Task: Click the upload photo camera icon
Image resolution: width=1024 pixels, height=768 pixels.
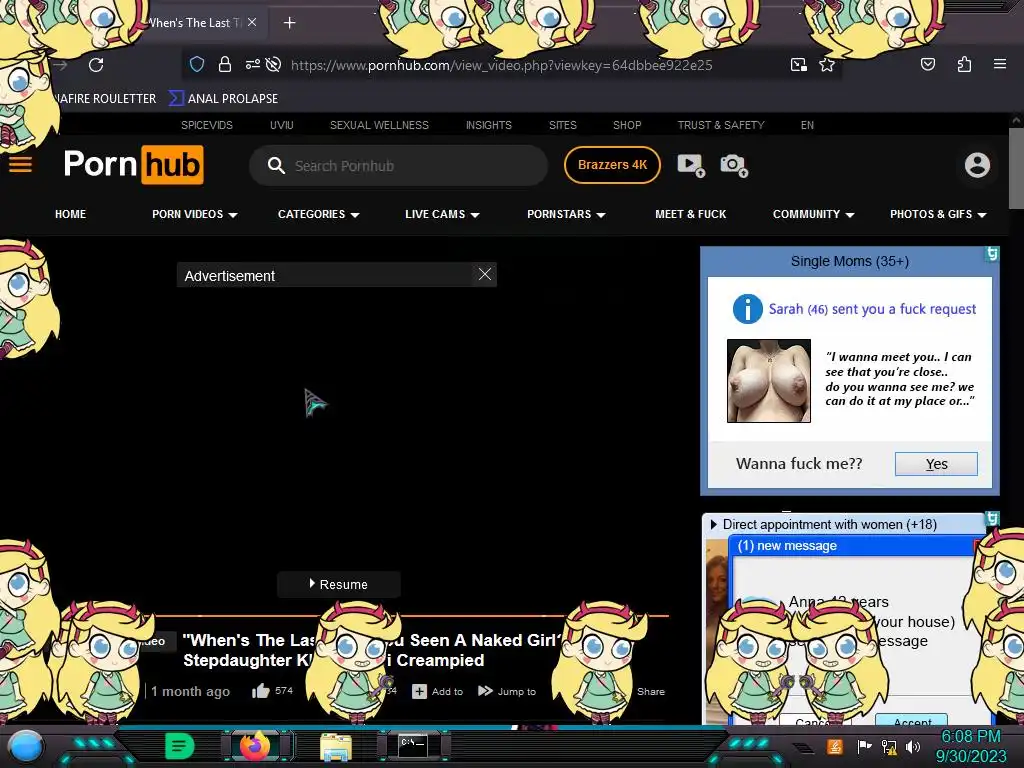Action: tap(733, 165)
